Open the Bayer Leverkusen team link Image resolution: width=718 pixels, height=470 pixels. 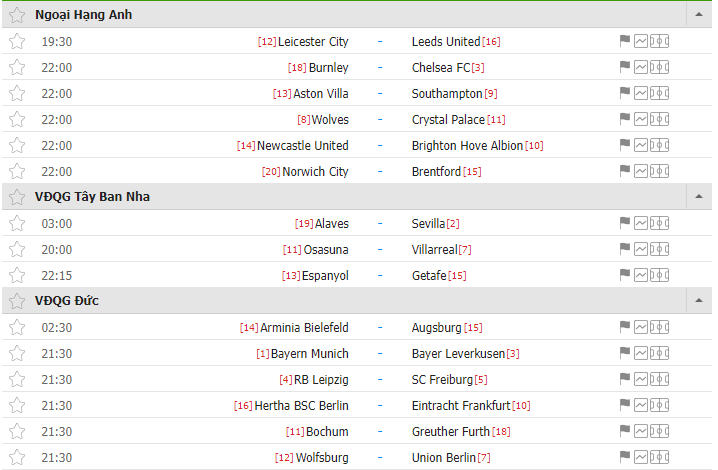pyautogui.click(x=458, y=354)
